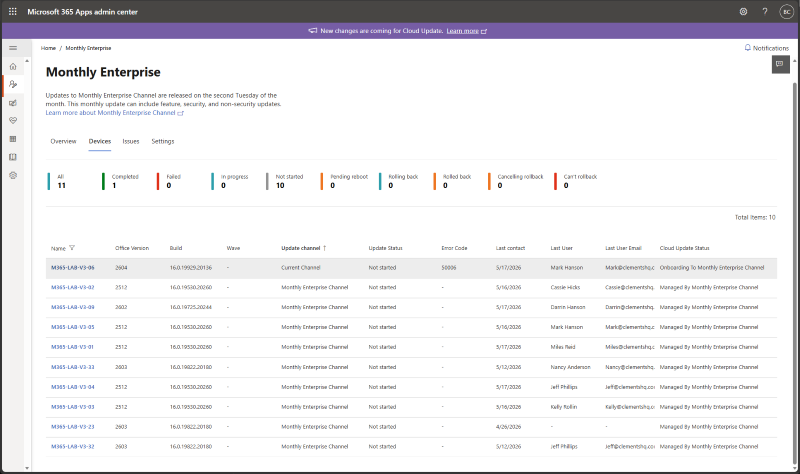Filter devices by In progress status
The image size is (800, 474).
(x=230, y=181)
